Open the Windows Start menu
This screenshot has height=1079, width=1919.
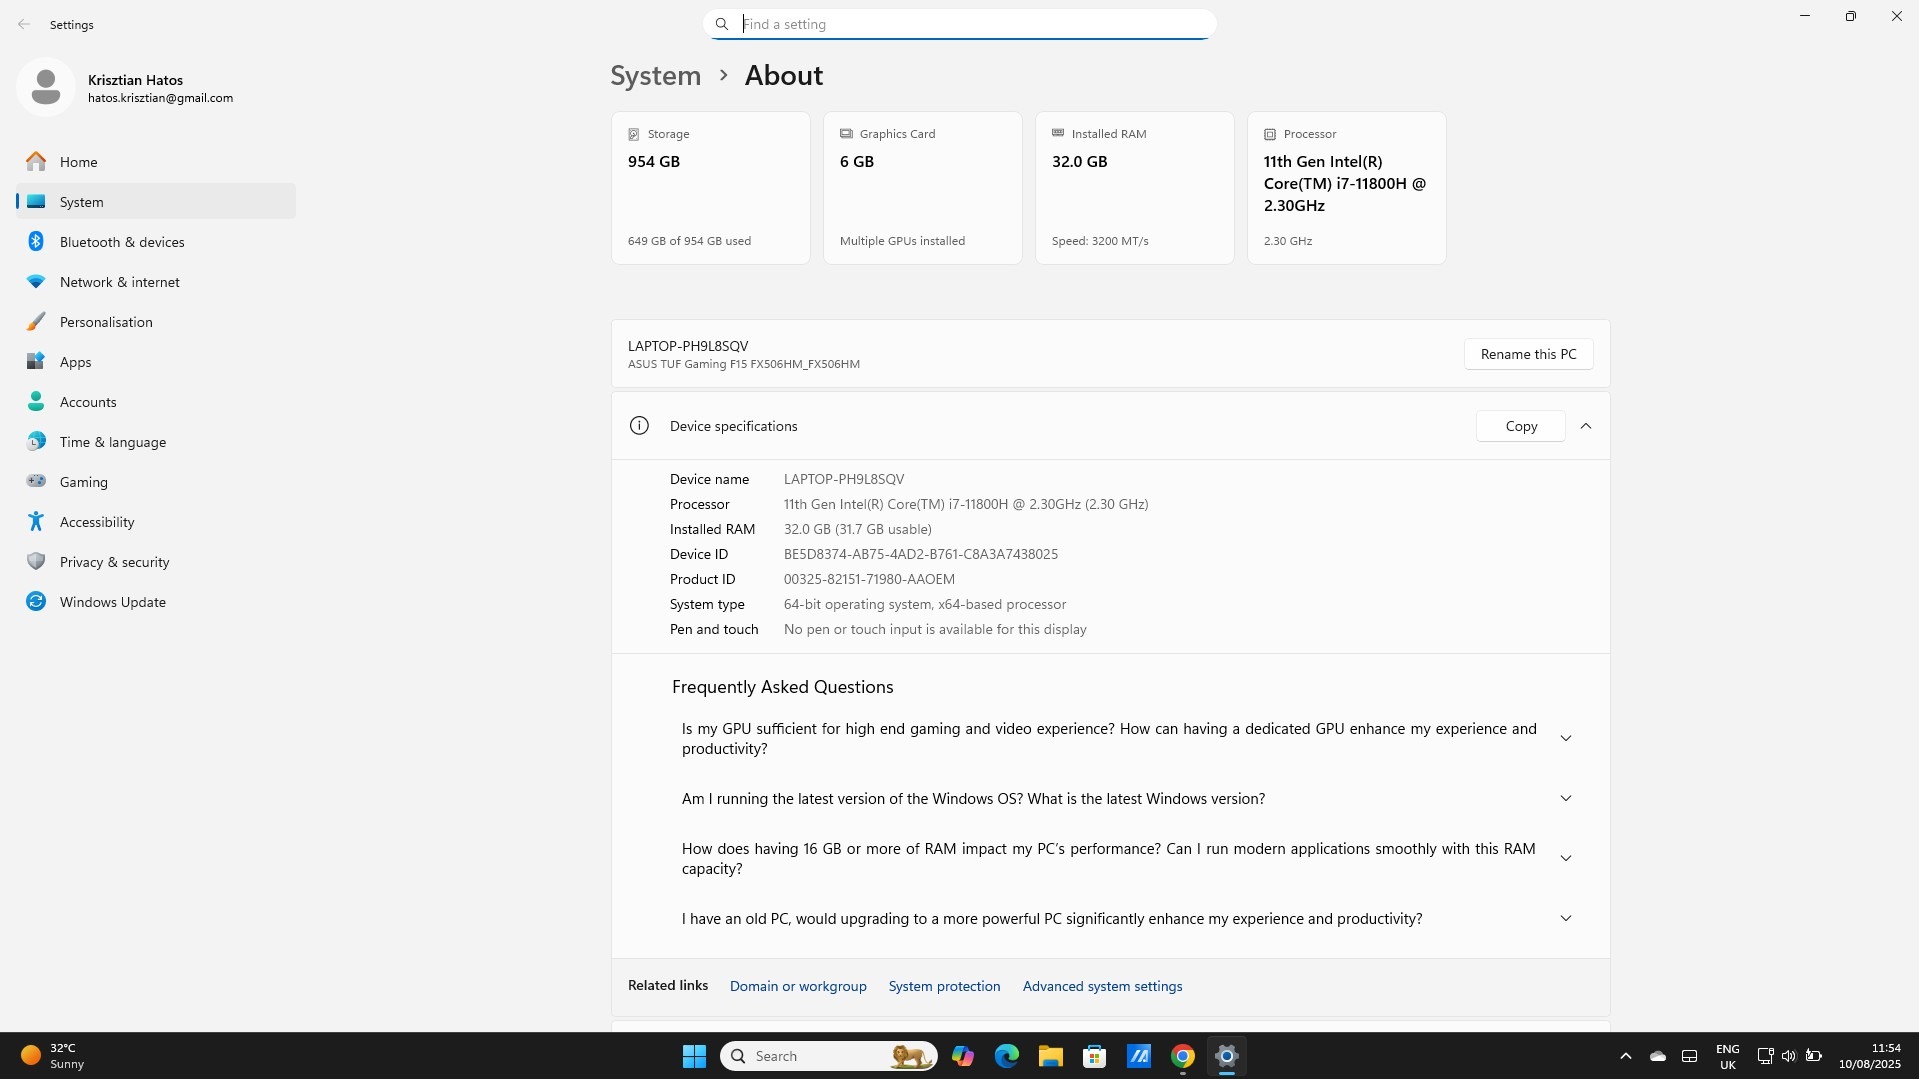pyautogui.click(x=694, y=1056)
